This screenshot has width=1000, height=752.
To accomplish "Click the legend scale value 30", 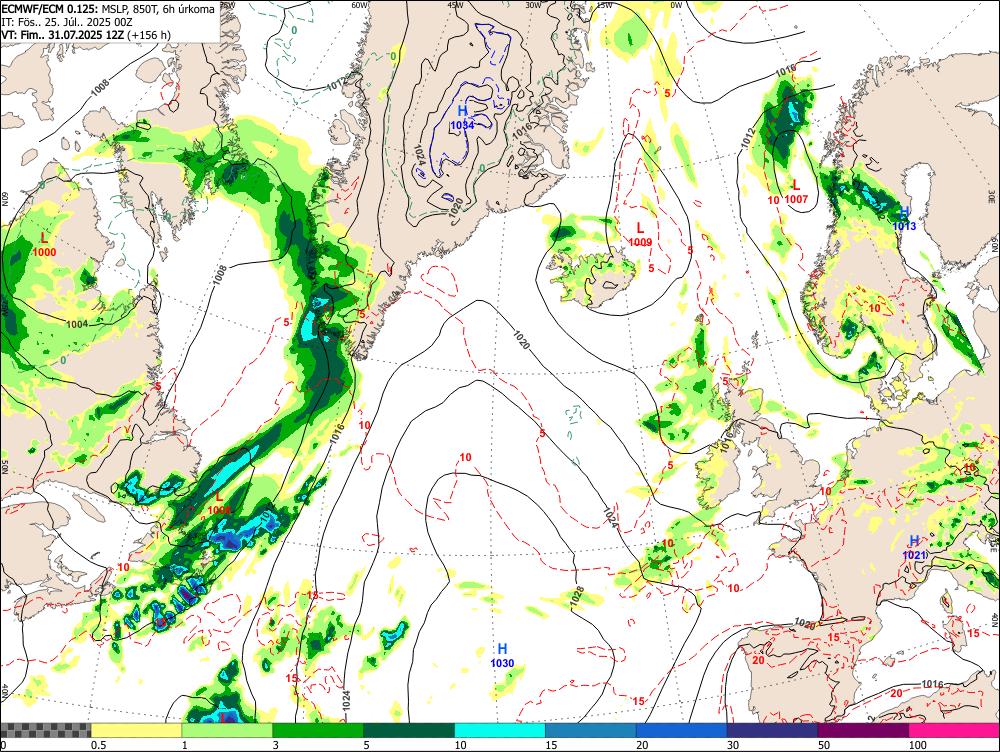I will (733, 745).
